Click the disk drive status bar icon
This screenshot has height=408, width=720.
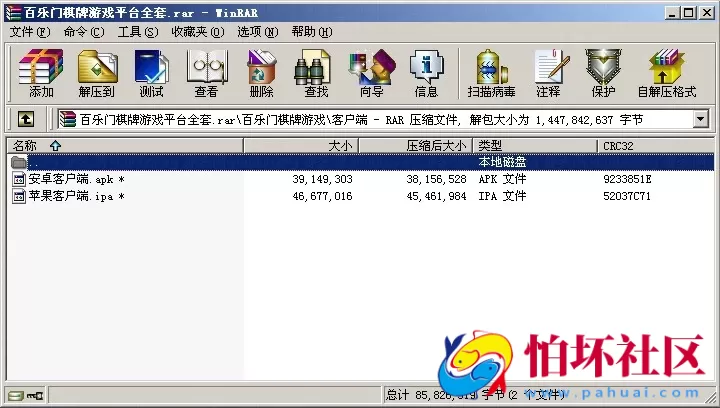[16, 395]
